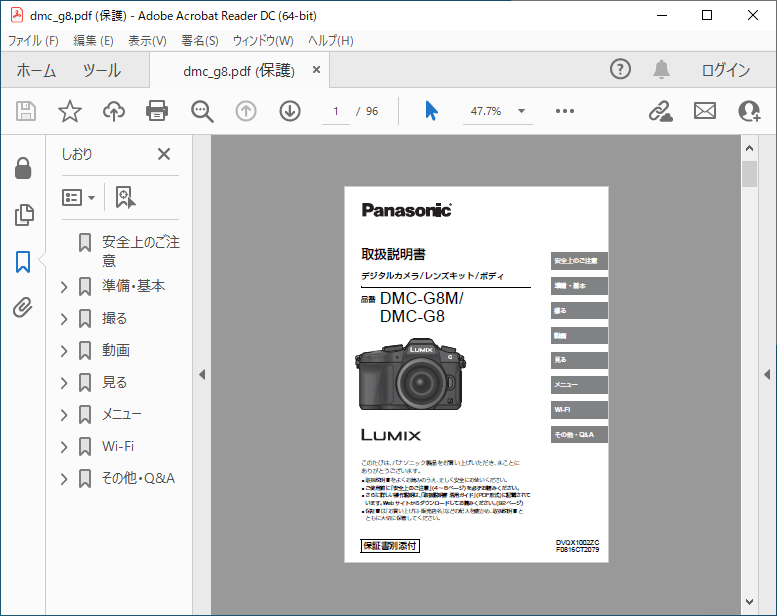Viewport: 777px width, 616px height.
Task: Click the ログイン sign-in button
Action: tap(725, 70)
